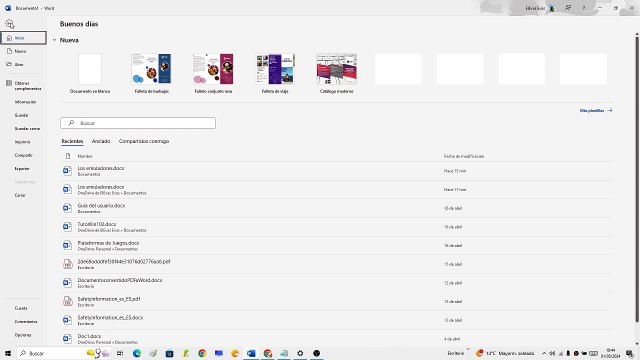Choose Folleto conjunto rosa template

pyautogui.click(x=213, y=73)
